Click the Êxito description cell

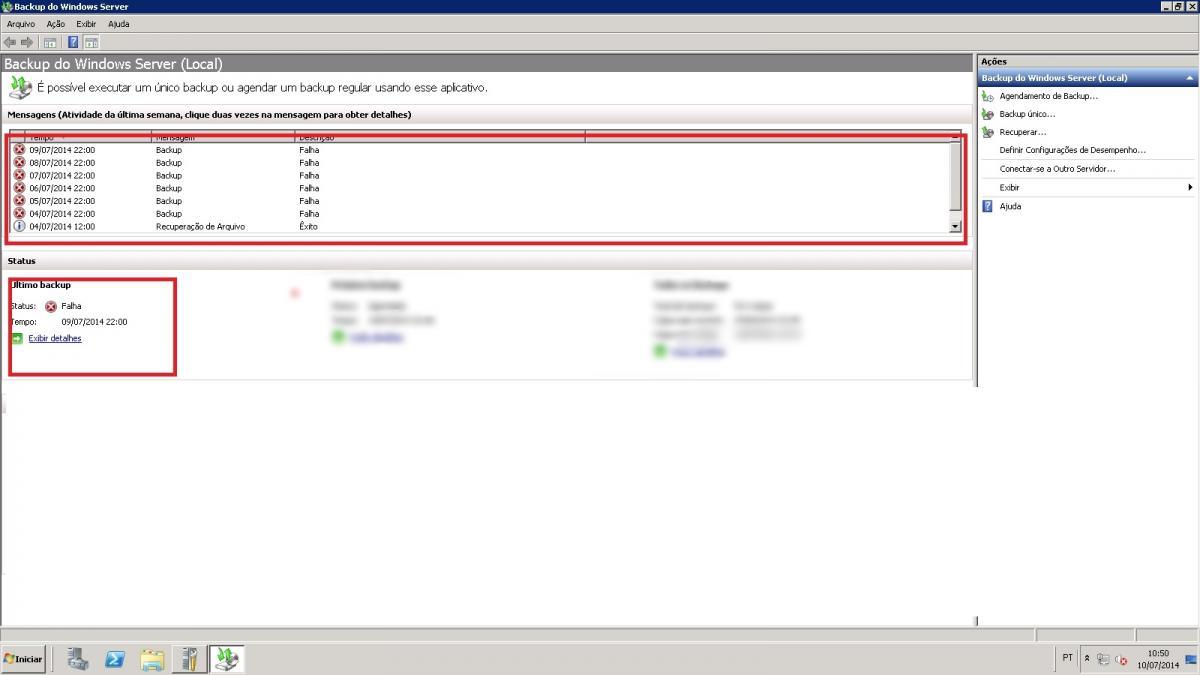coord(308,226)
